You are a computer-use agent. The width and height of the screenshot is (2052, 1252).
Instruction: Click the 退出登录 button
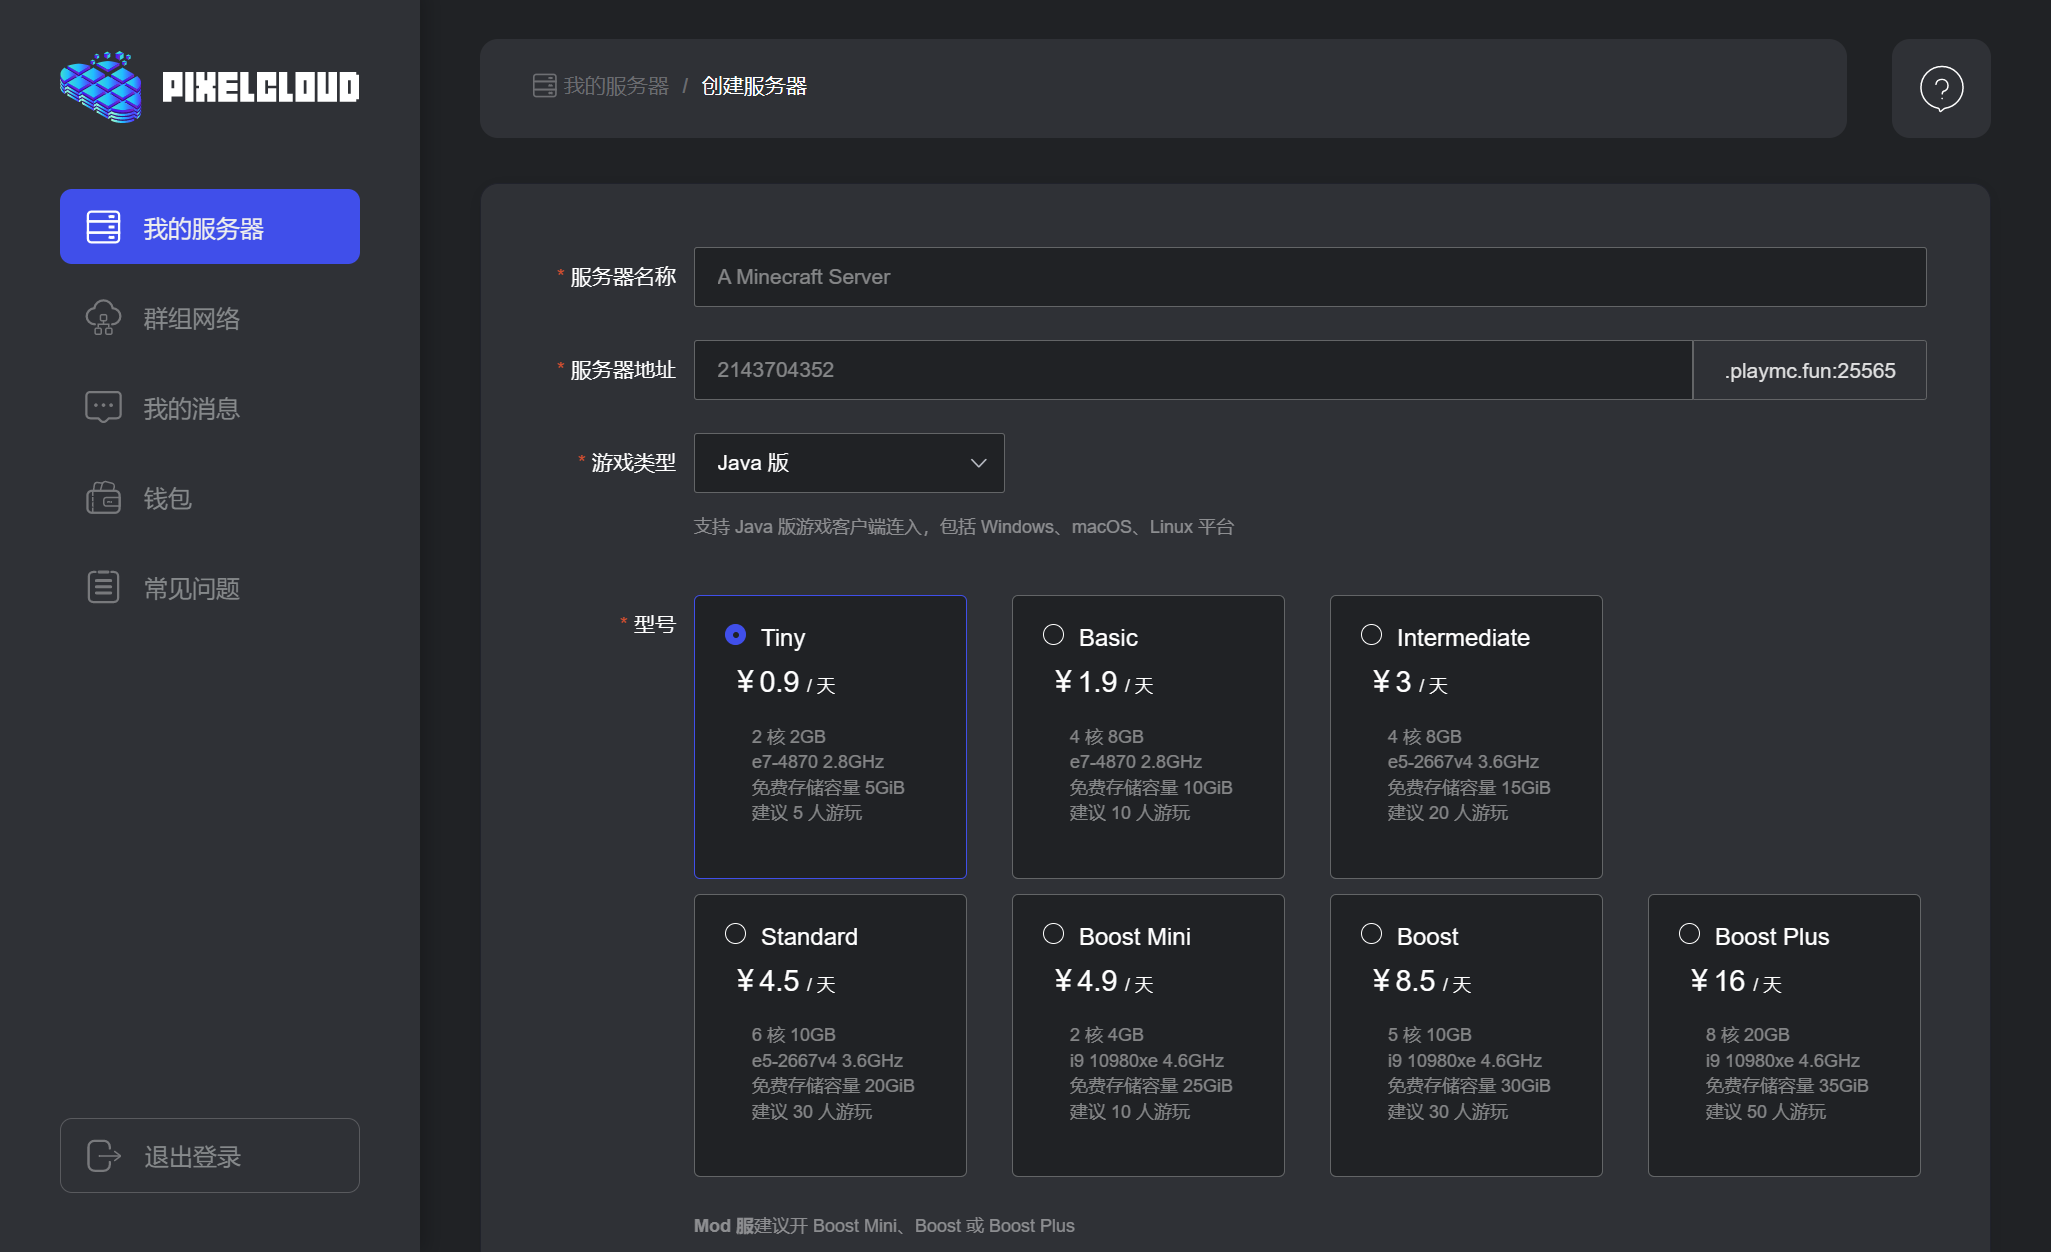(209, 1156)
